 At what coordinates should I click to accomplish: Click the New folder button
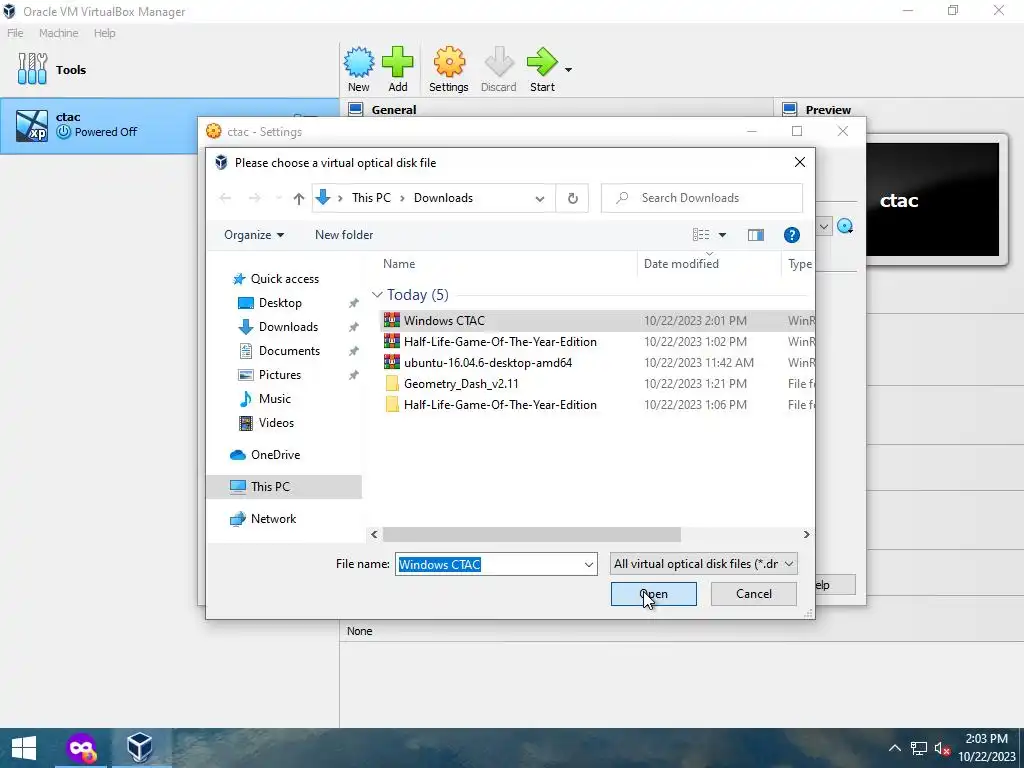click(x=344, y=235)
